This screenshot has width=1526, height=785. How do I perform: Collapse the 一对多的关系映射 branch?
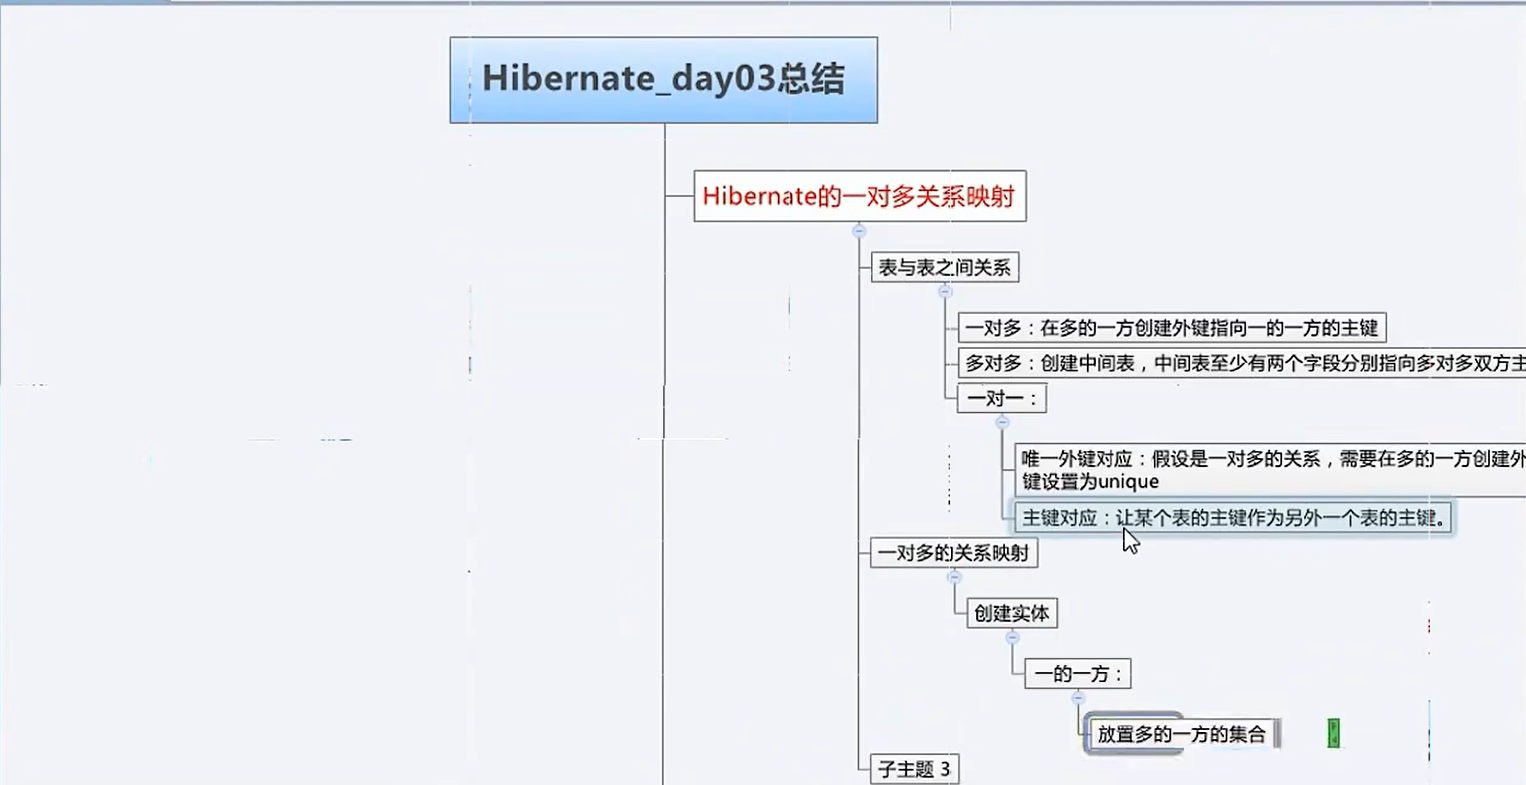click(x=954, y=577)
